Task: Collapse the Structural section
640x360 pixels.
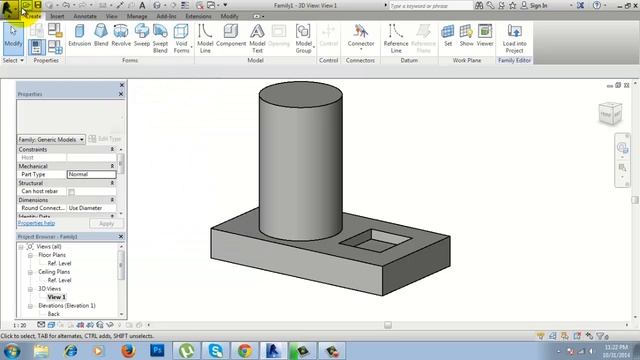Action: click(x=112, y=183)
